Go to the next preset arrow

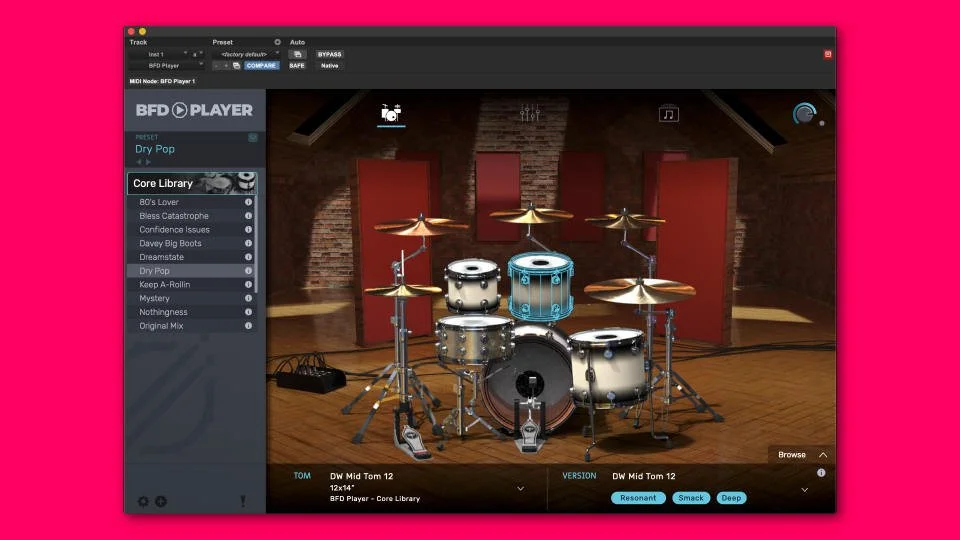148,162
